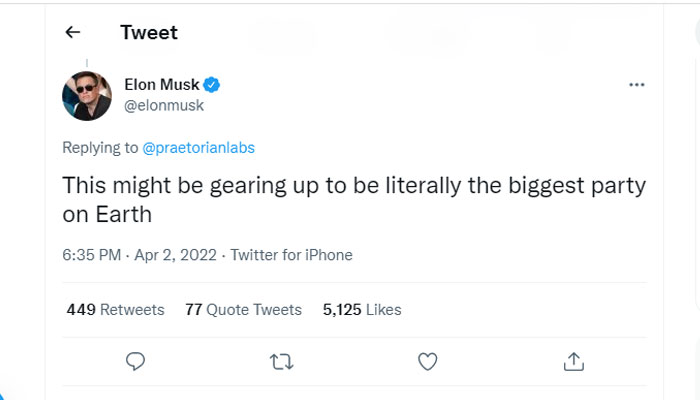Open the @praetorianlabs mention link

pos(199,147)
